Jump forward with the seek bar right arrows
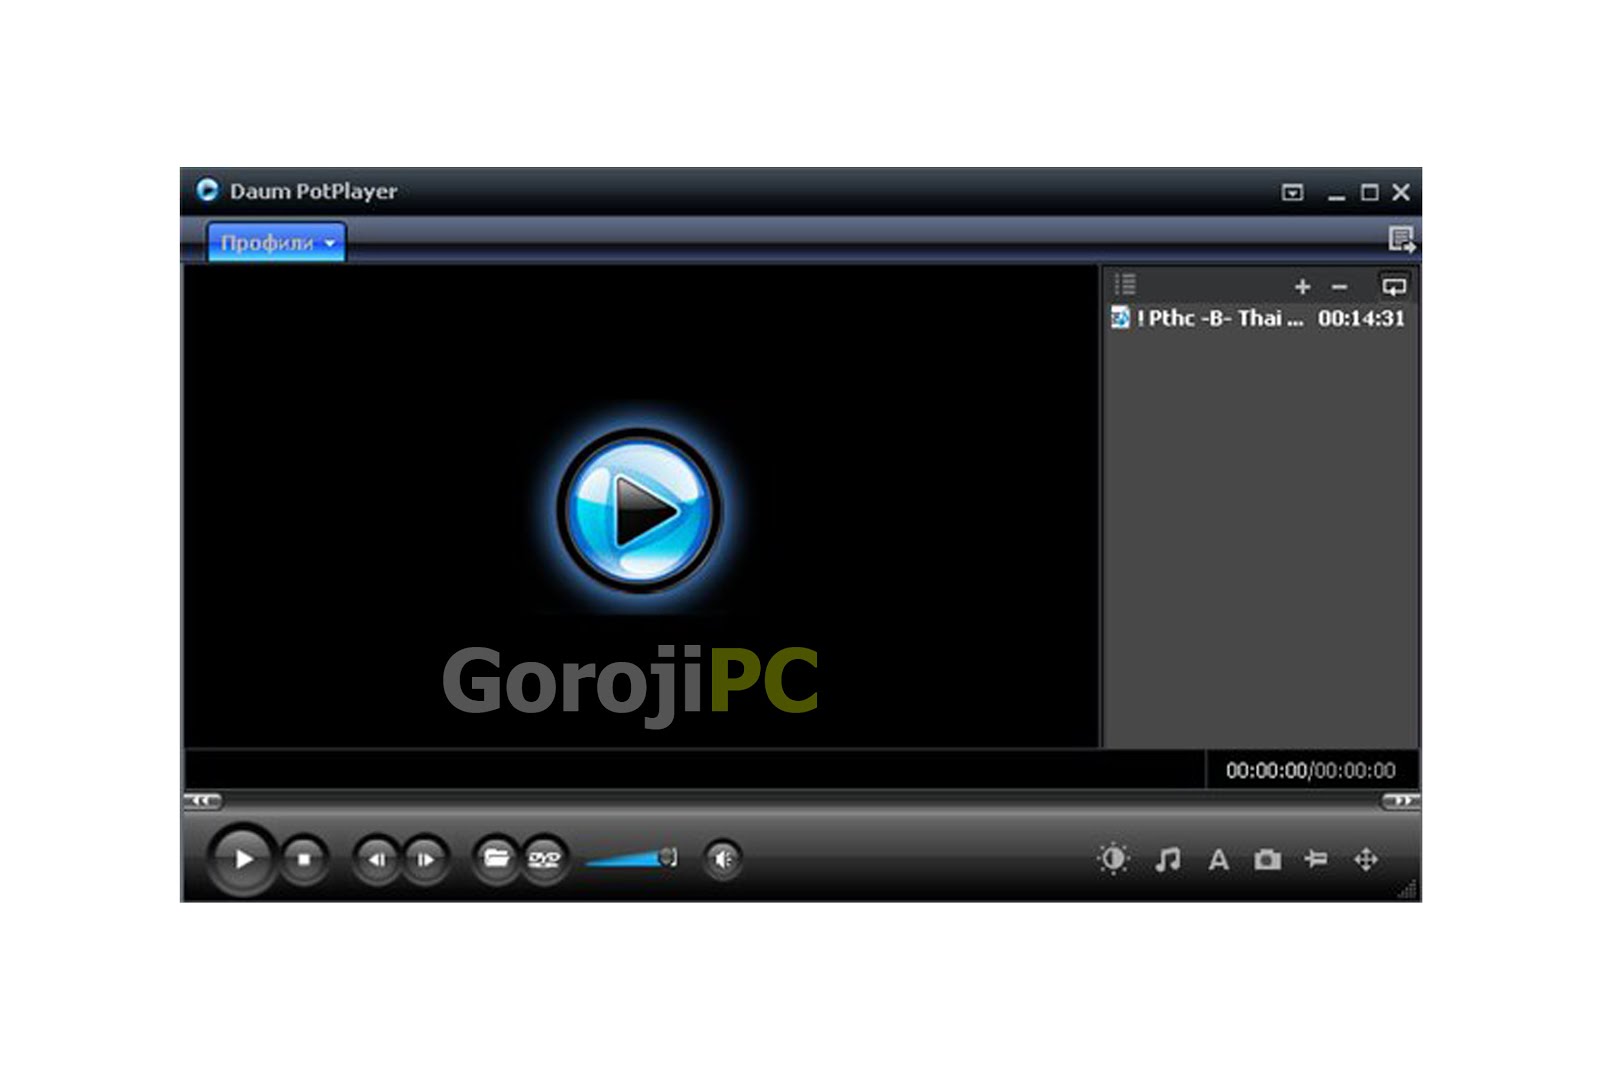The image size is (1600, 1067). pyautogui.click(x=1400, y=801)
